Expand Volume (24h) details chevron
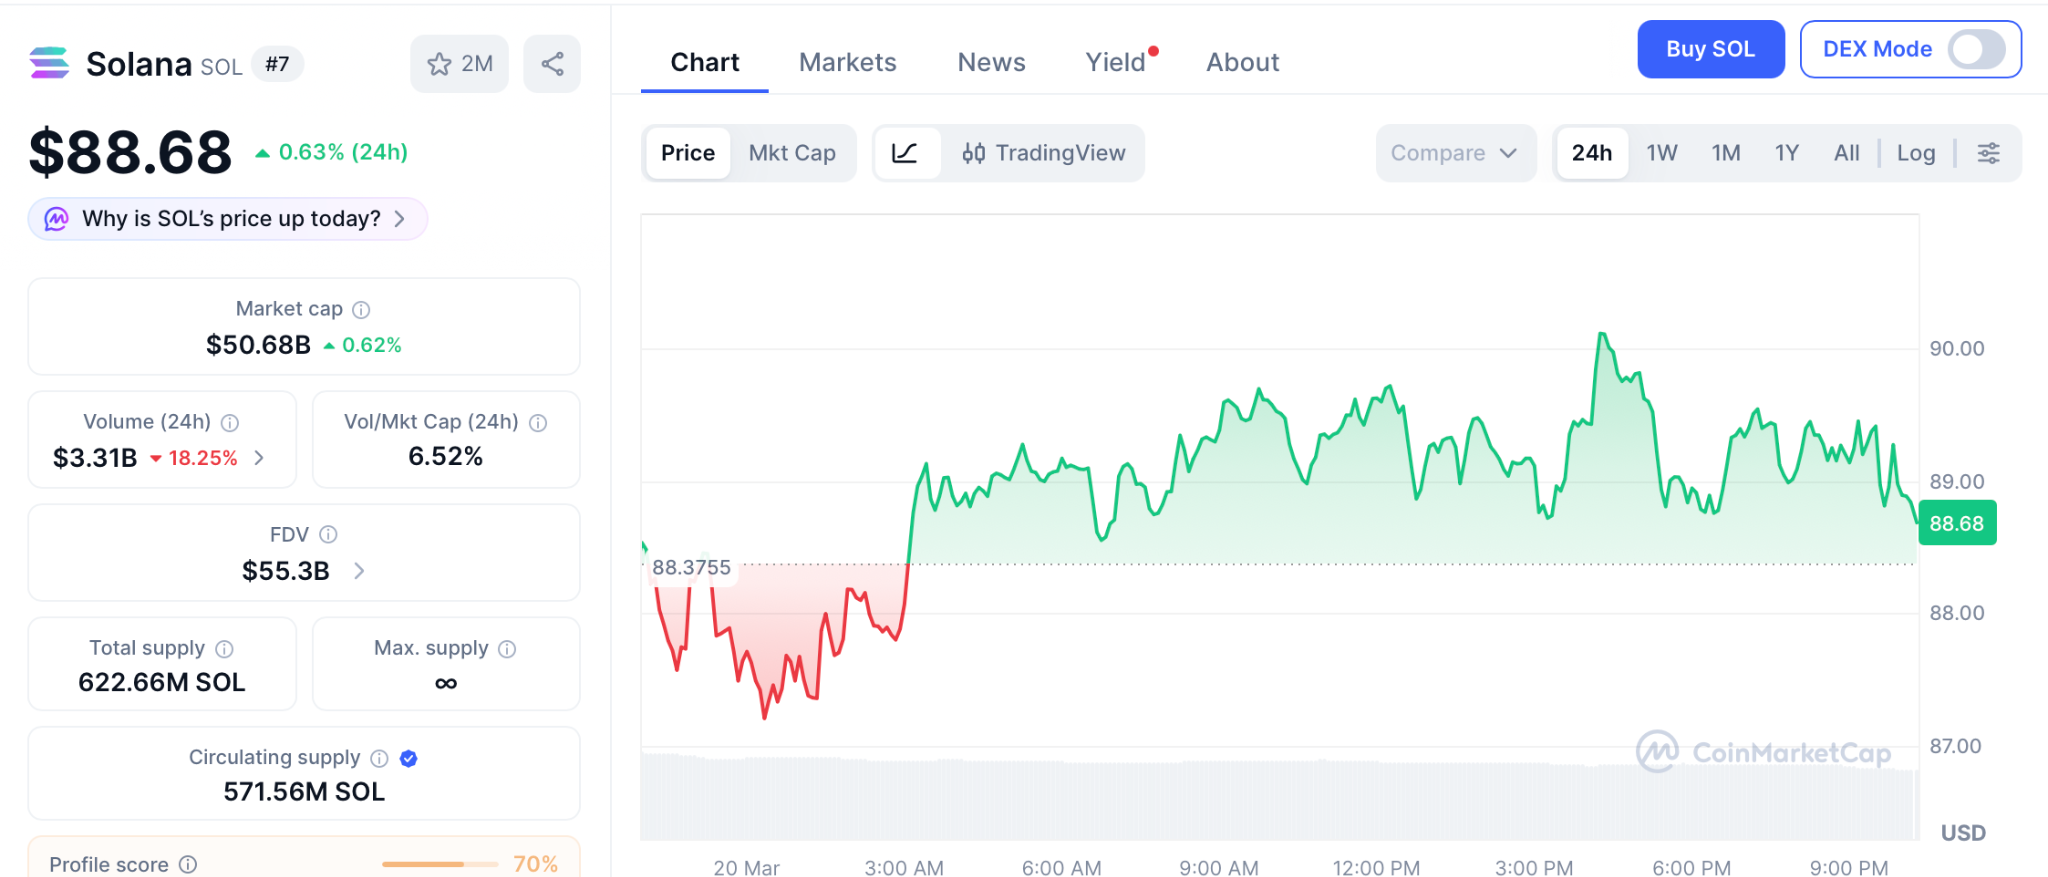This screenshot has width=2048, height=877. click(260, 458)
